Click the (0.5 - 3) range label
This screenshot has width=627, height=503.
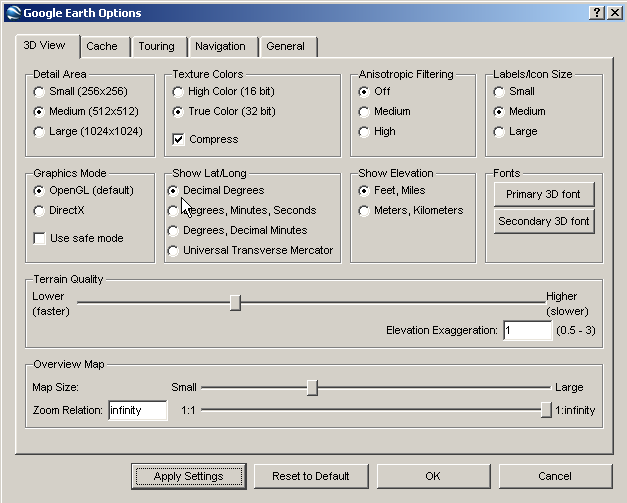(576, 330)
